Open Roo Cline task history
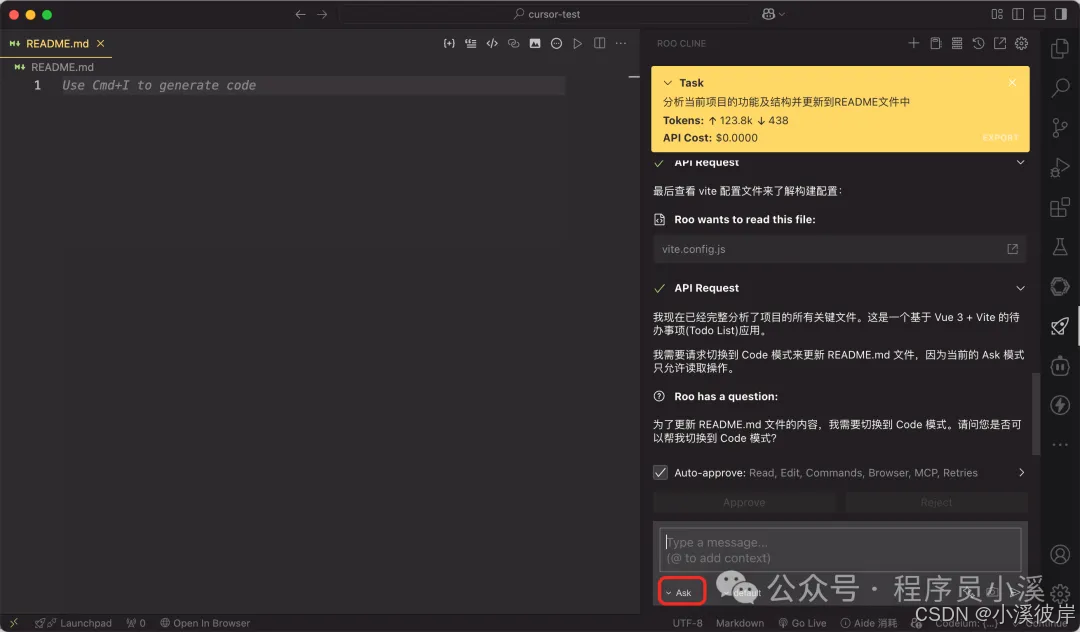The image size is (1080, 632). (x=978, y=43)
